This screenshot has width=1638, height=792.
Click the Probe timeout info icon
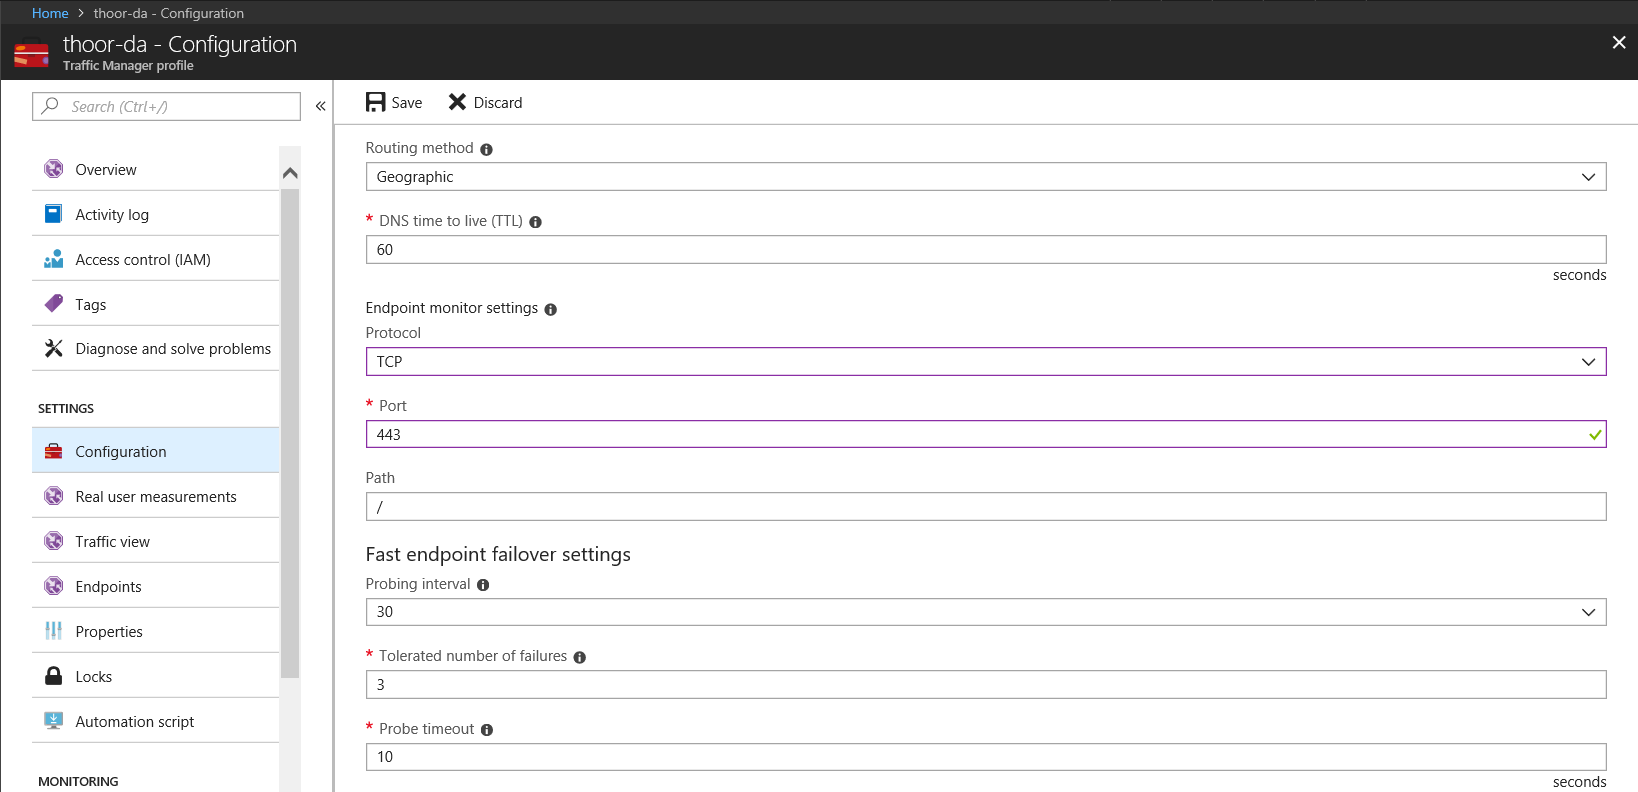[487, 730]
